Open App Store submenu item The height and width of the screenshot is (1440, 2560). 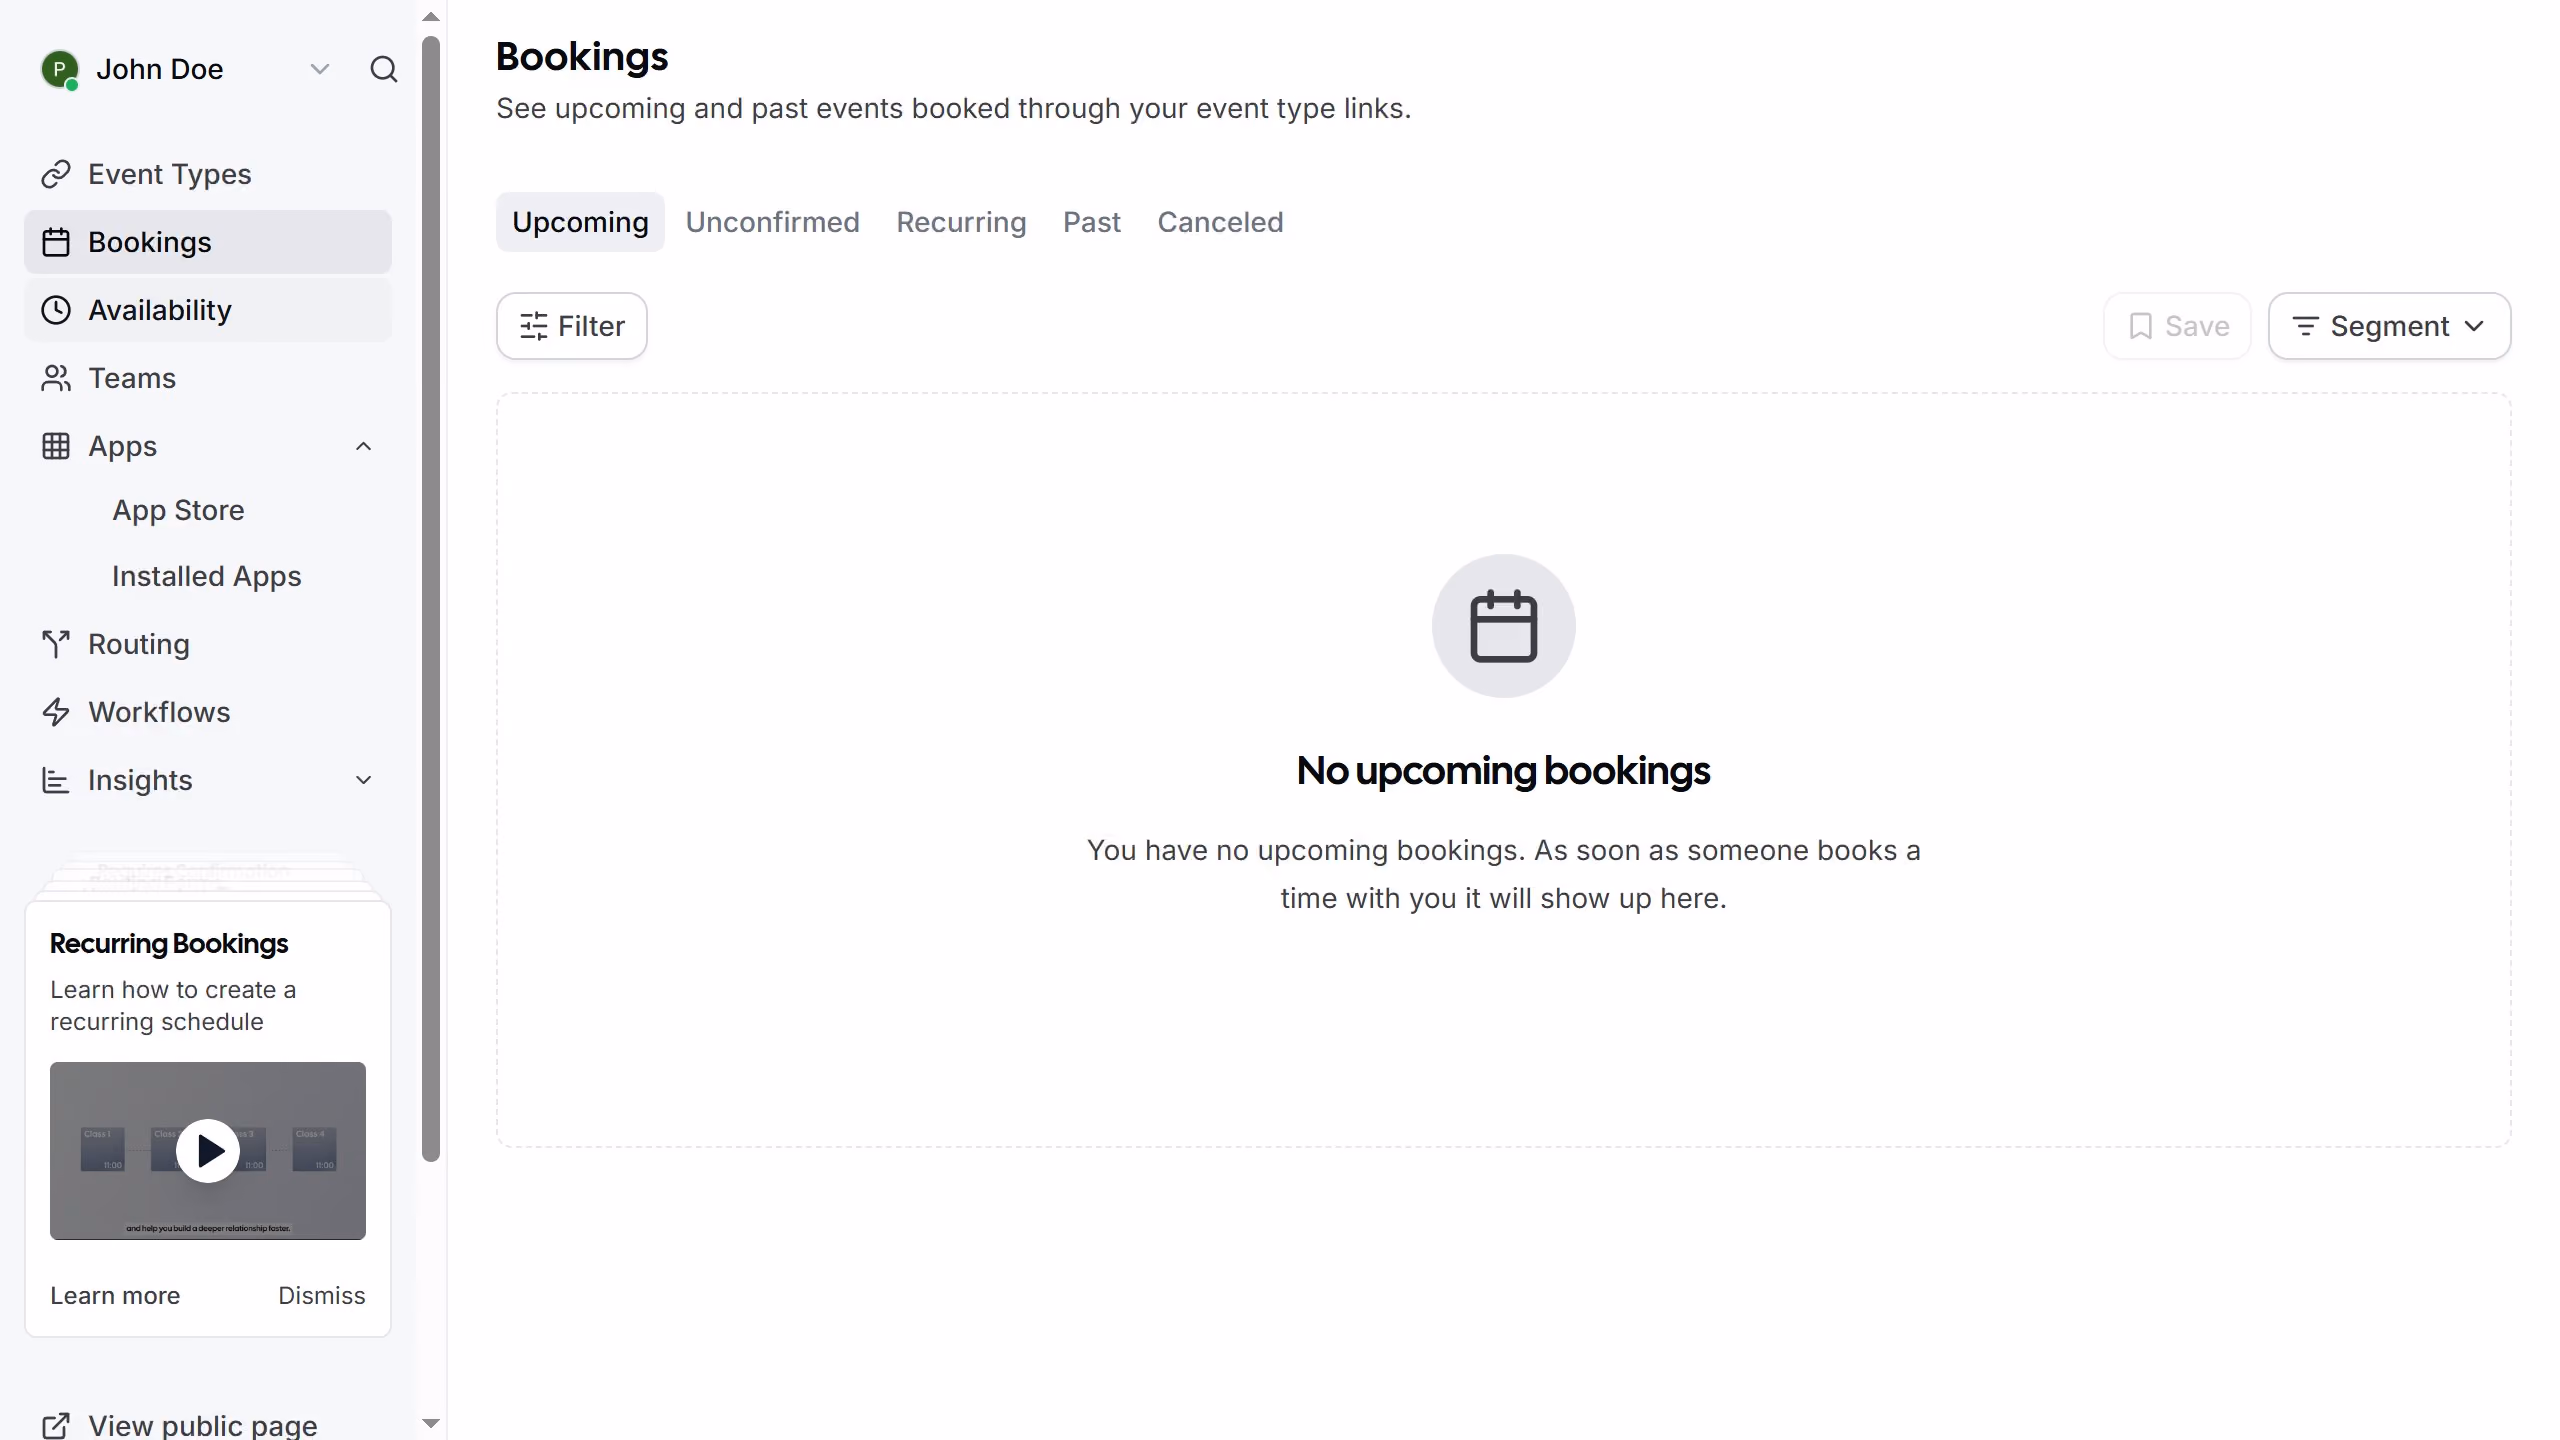178,510
